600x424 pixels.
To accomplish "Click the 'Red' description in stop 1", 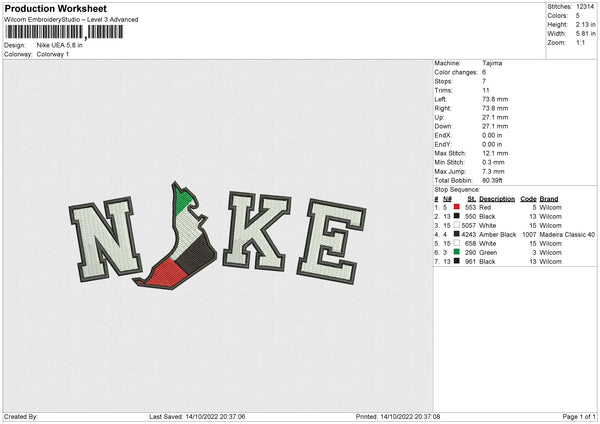I will (485, 207).
